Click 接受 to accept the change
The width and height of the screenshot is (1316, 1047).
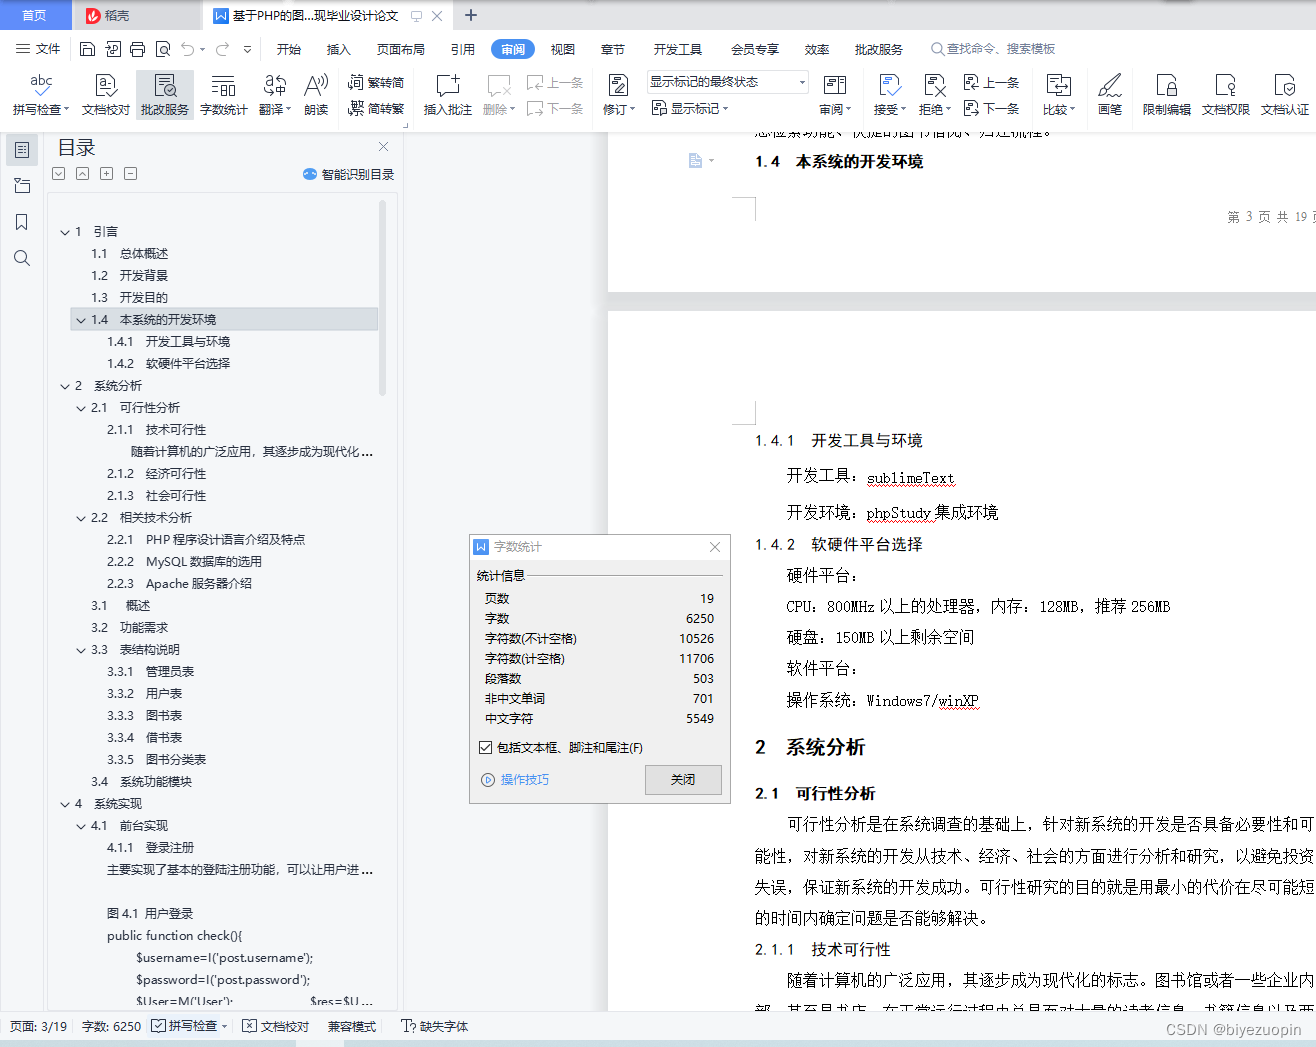889,95
